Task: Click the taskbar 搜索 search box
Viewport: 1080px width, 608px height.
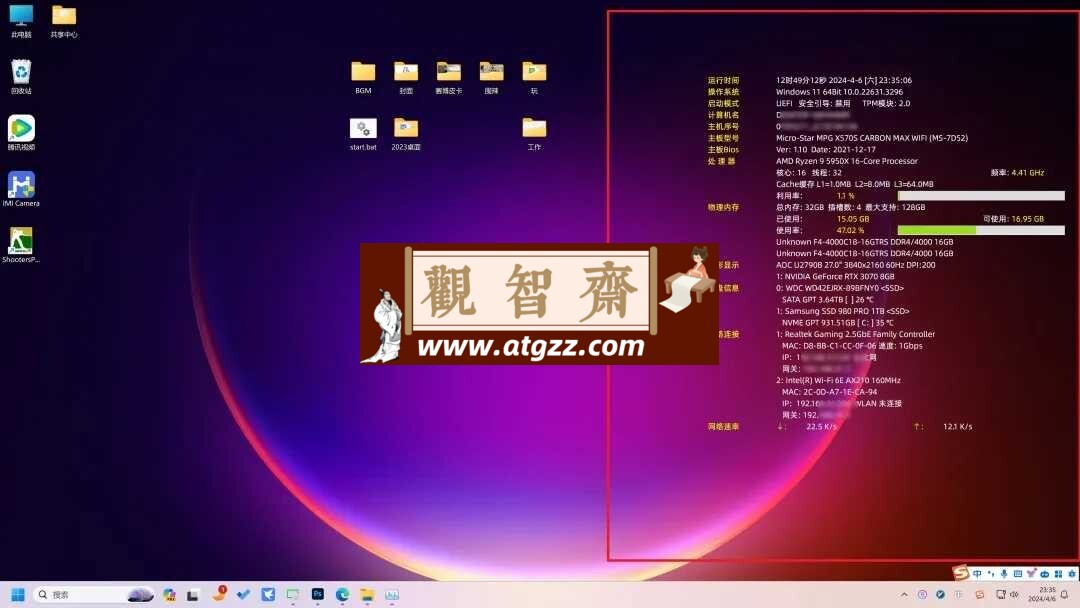Action: click(94, 594)
